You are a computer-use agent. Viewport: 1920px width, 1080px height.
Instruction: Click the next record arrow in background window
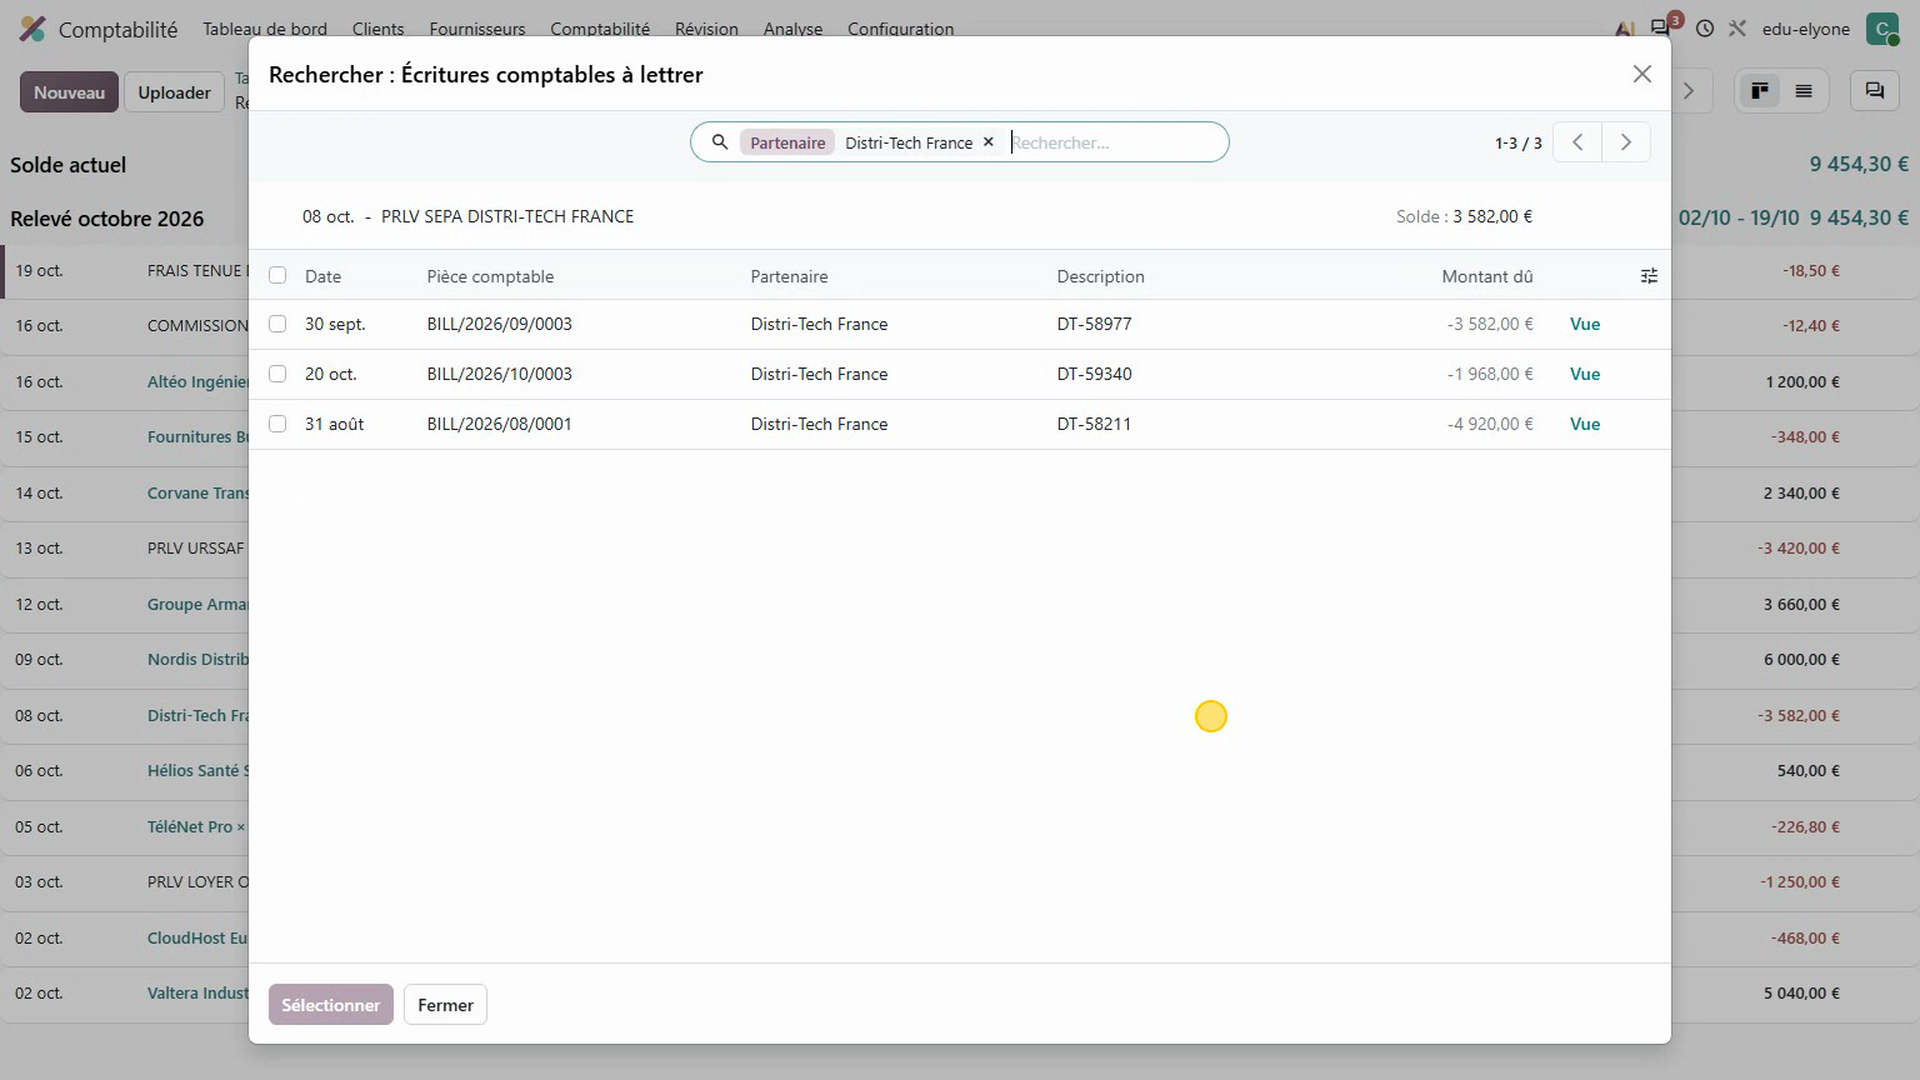point(1689,91)
